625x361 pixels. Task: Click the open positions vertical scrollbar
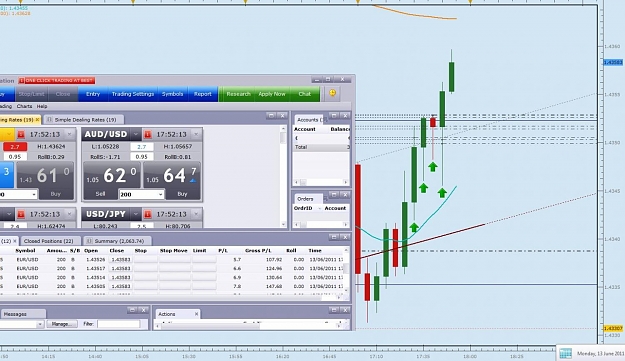[346, 270]
